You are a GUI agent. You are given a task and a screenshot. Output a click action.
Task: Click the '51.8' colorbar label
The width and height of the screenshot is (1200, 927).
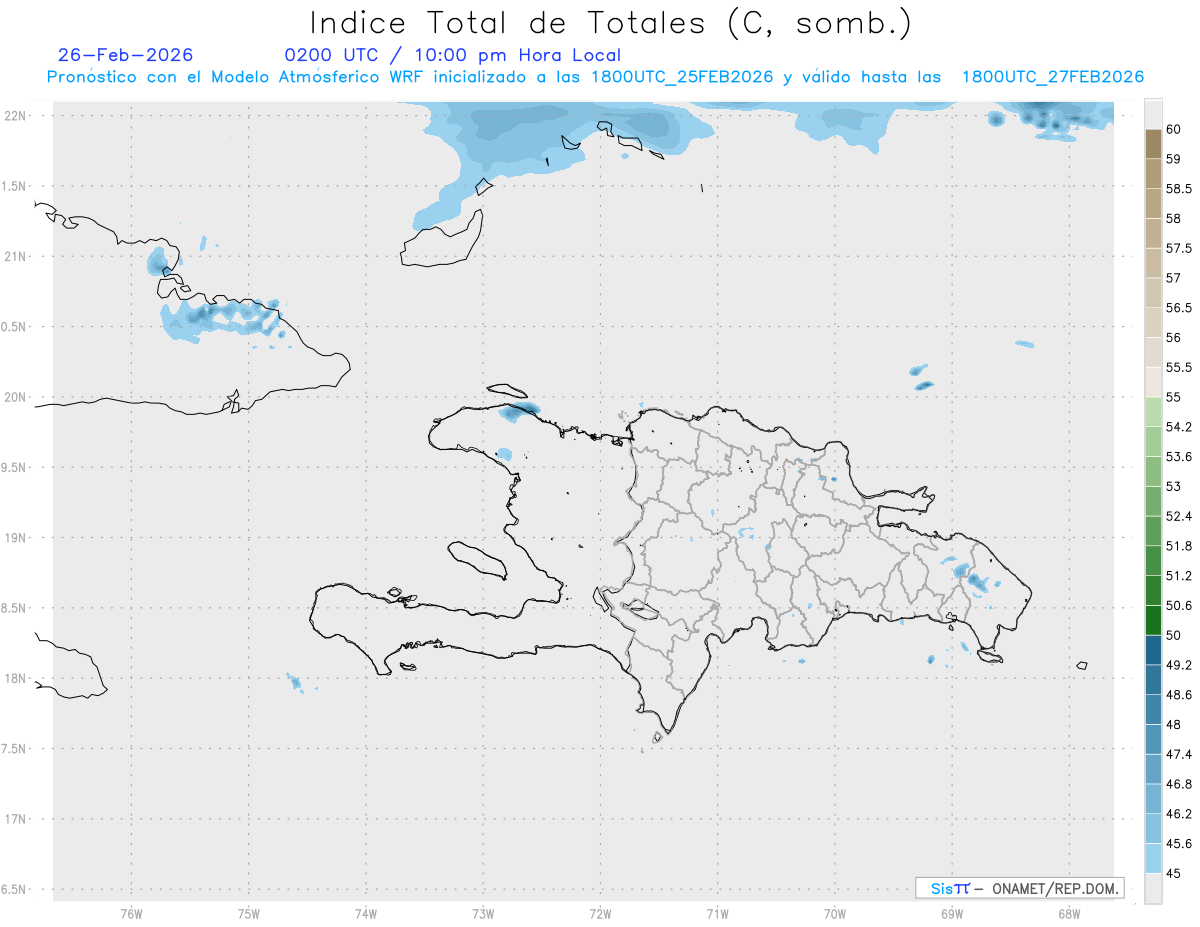coord(1179,546)
